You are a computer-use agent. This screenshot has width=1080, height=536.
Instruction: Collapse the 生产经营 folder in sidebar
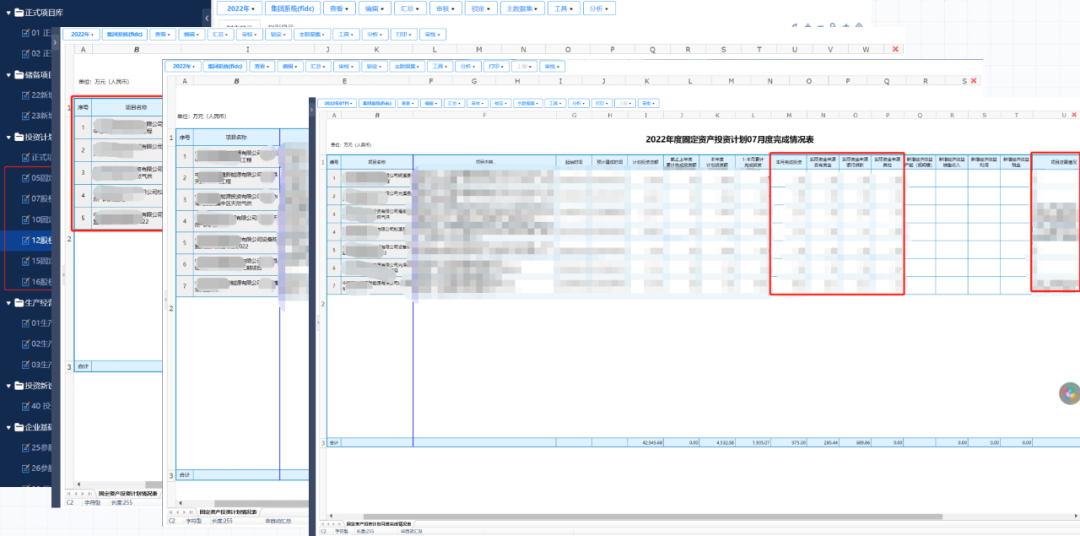click(x=9, y=303)
